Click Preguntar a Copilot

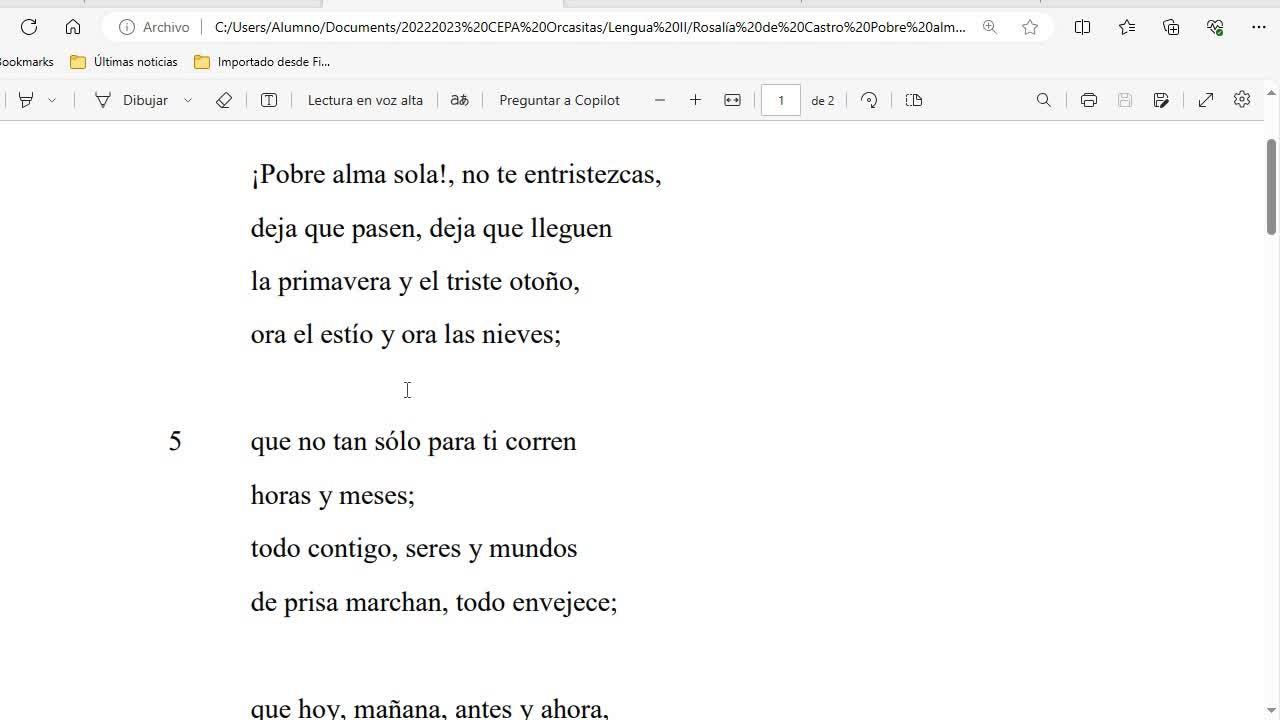[559, 100]
